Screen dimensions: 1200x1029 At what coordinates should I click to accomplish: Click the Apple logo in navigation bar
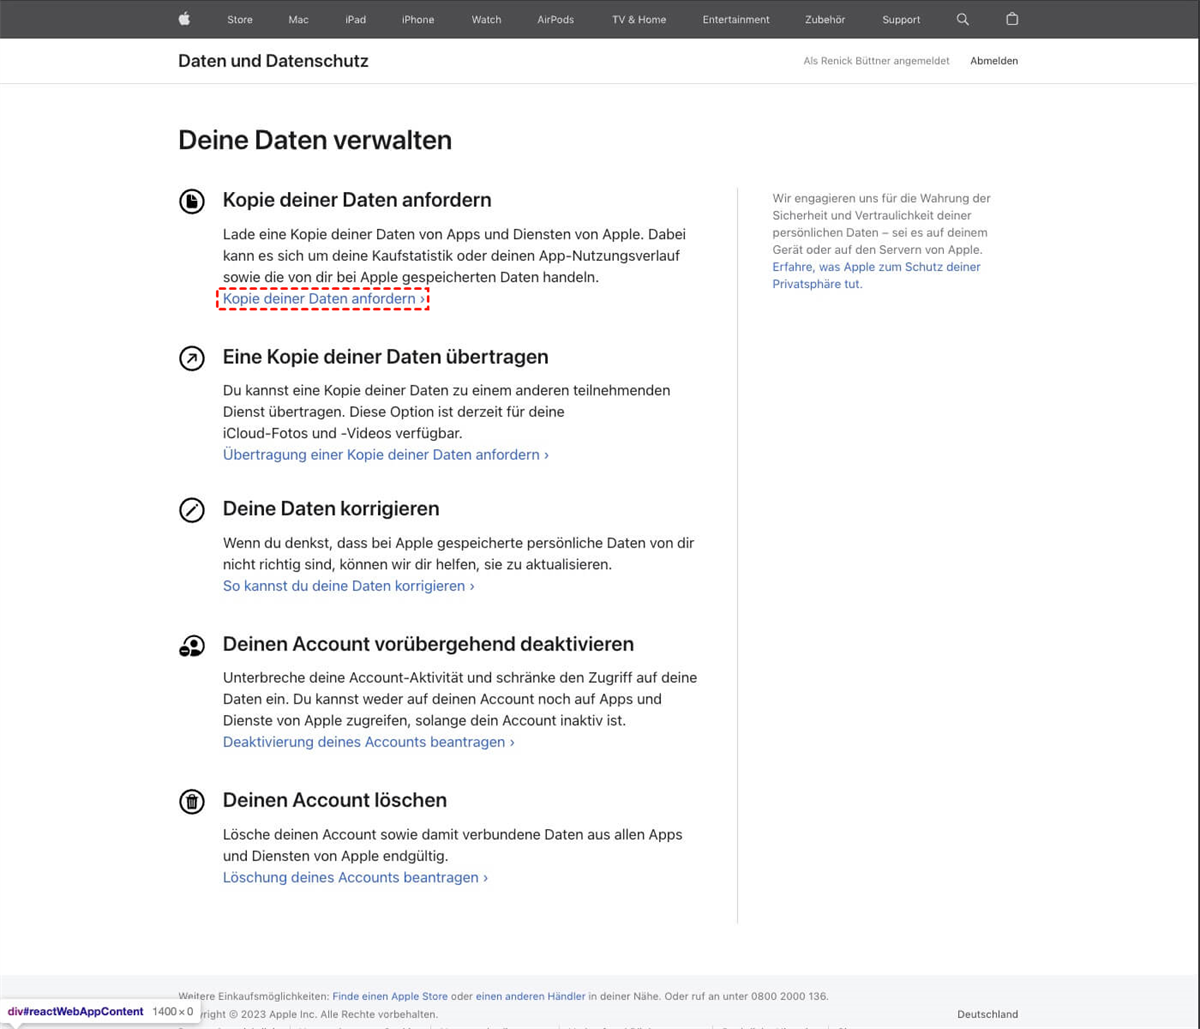(x=184, y=19)
